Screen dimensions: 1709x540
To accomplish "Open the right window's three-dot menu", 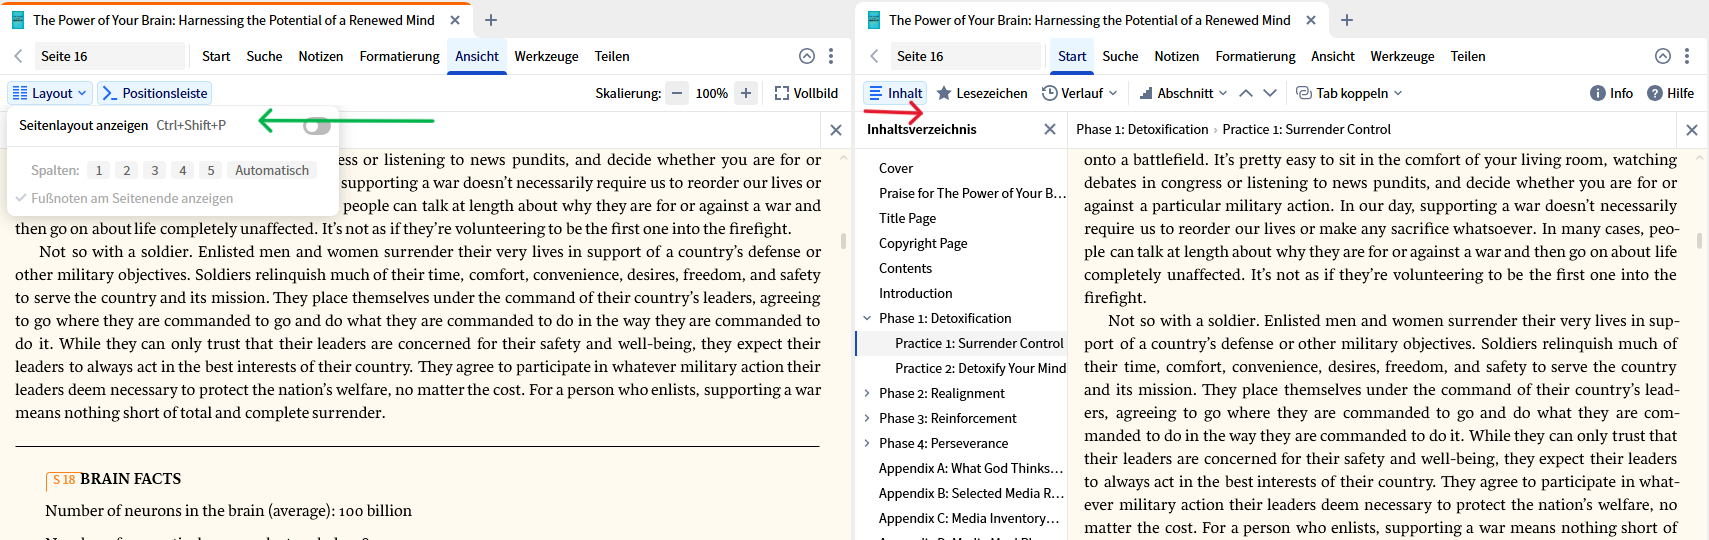I will click(1687, 56).
